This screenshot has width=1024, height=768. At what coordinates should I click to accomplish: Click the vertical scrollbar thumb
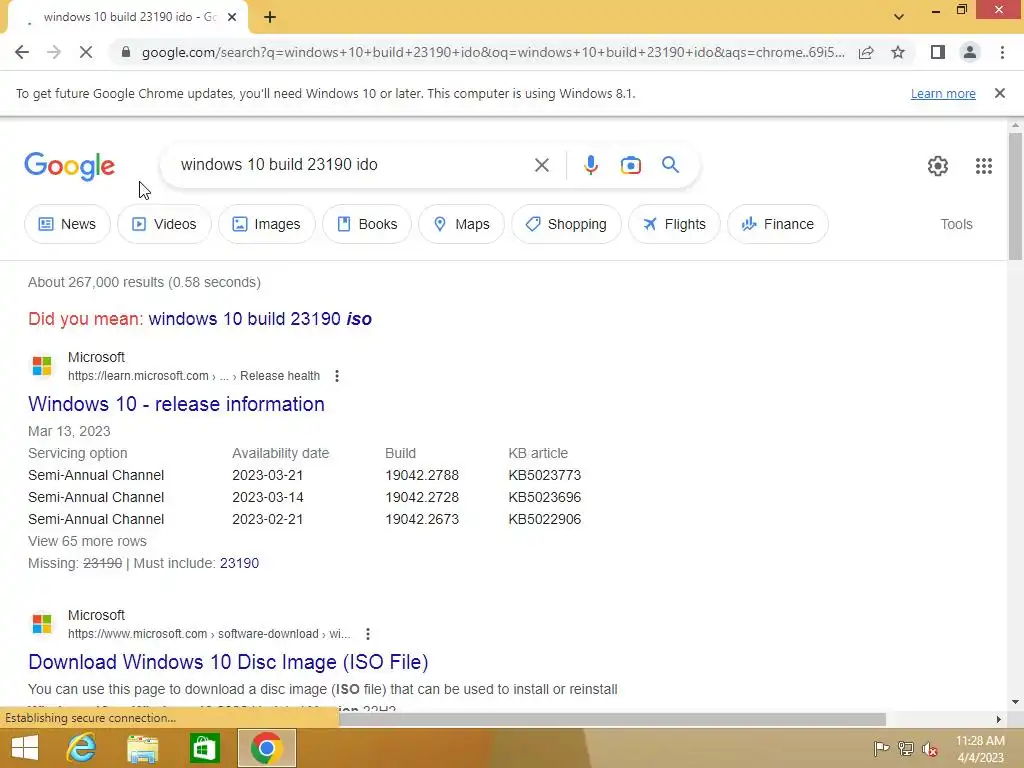click(1015, 196)
